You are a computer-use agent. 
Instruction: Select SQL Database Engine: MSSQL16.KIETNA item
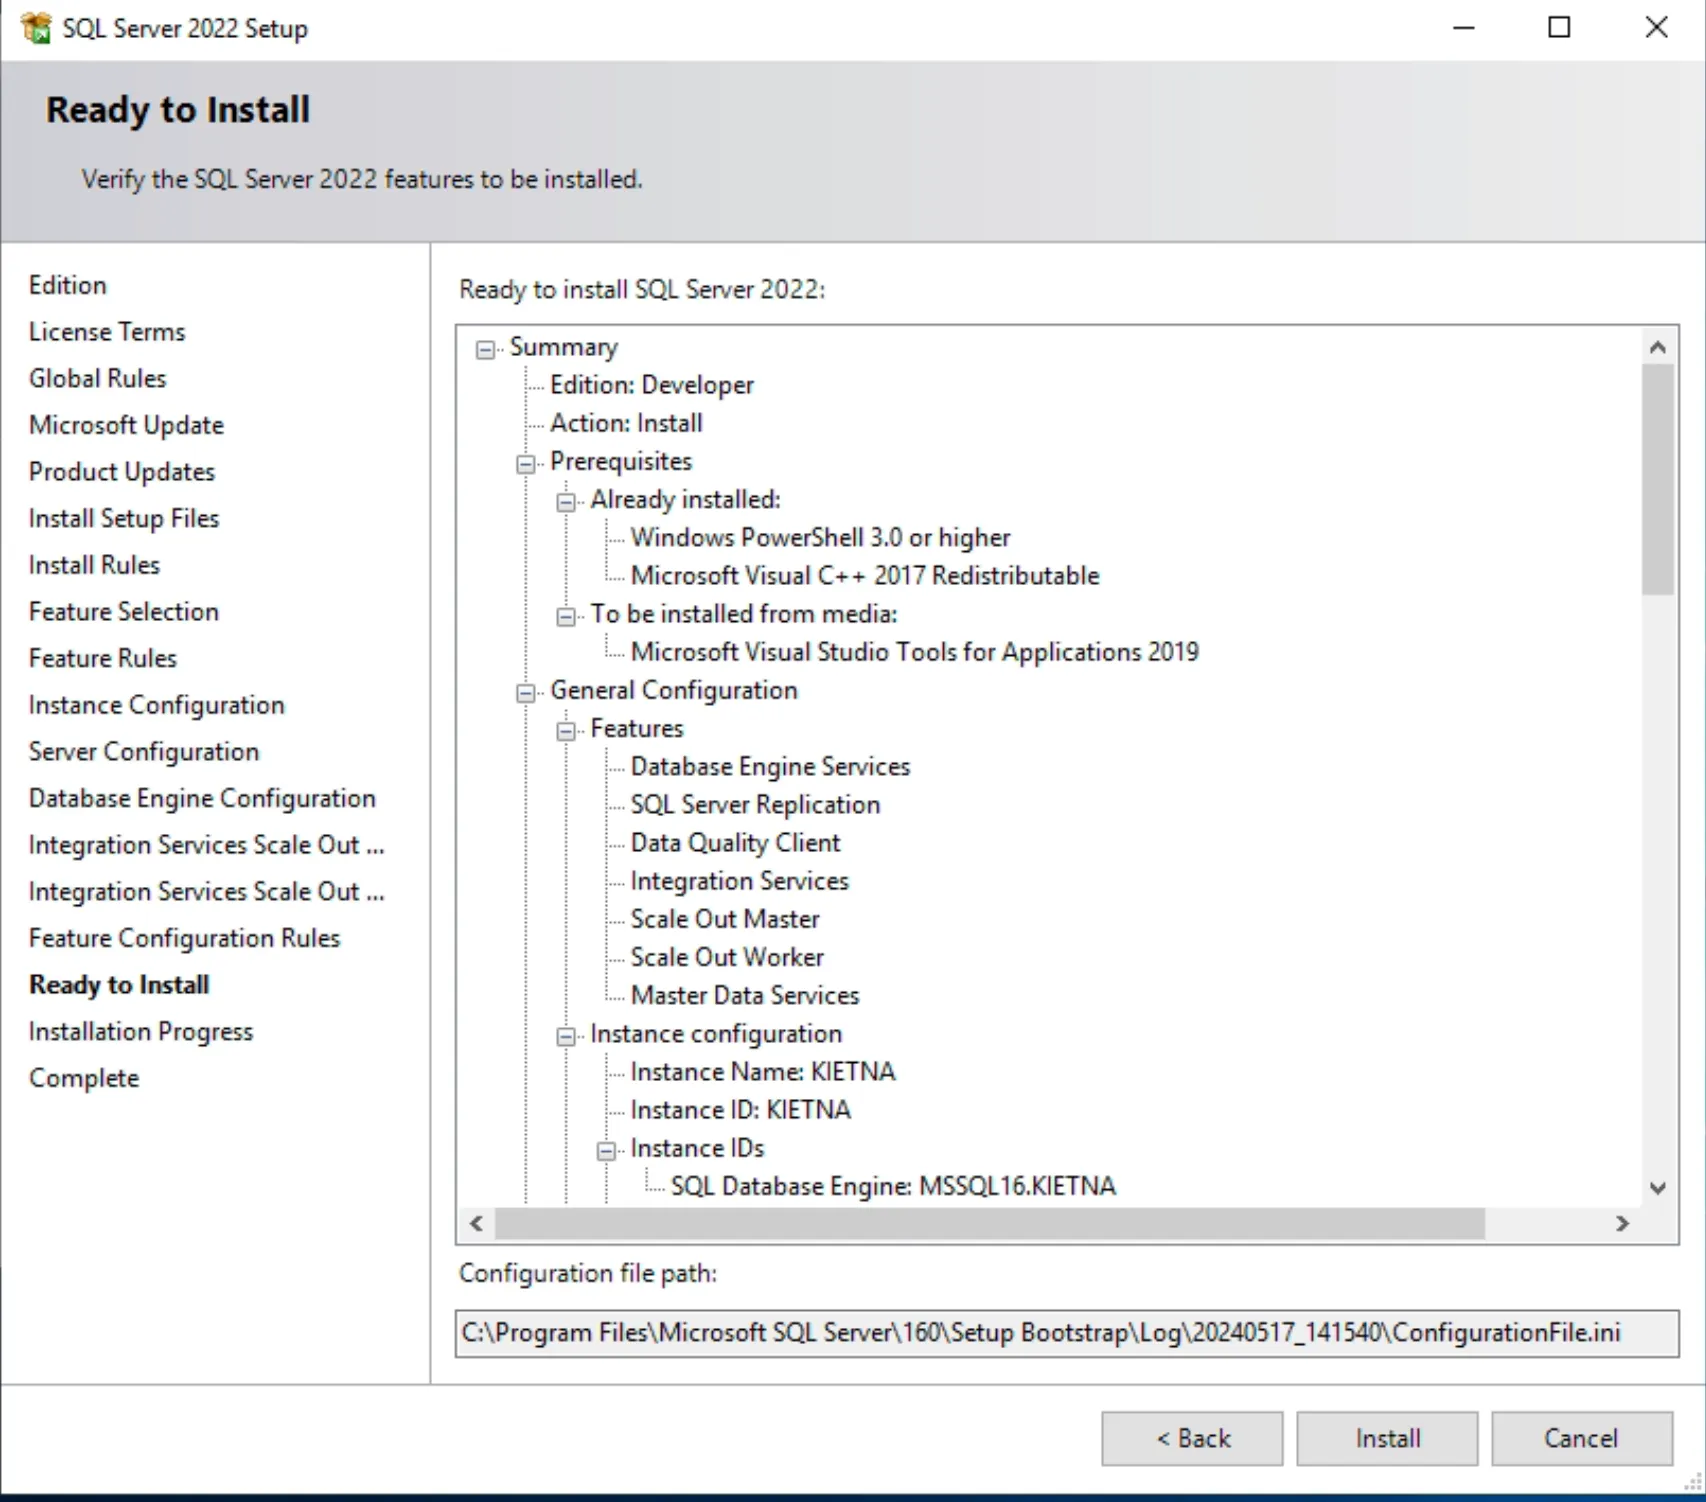pyautogui.click(x=893, y=1186)
